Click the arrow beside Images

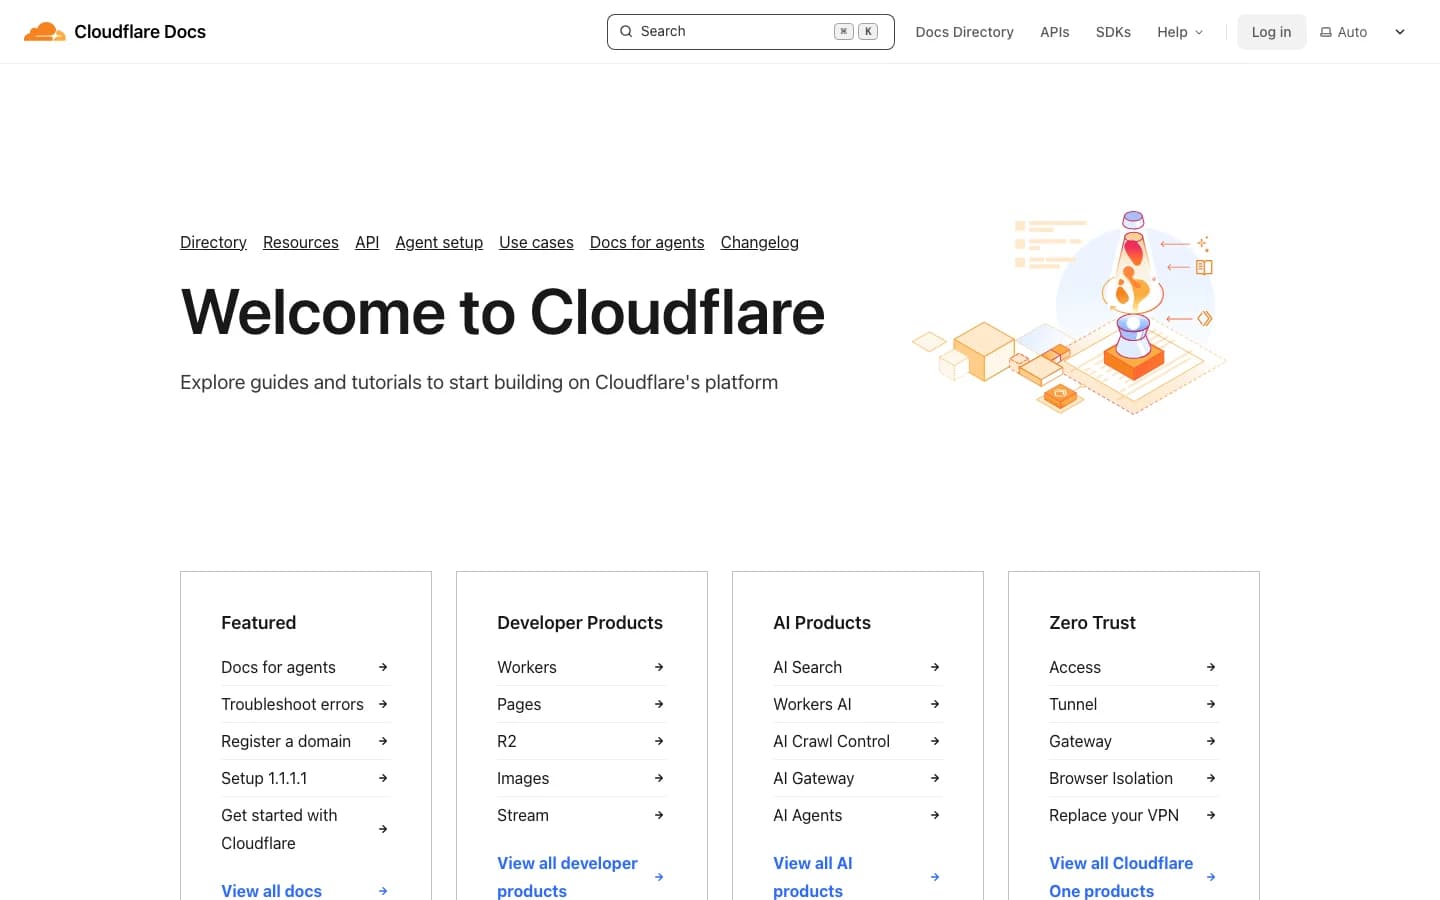pos(659,778)
